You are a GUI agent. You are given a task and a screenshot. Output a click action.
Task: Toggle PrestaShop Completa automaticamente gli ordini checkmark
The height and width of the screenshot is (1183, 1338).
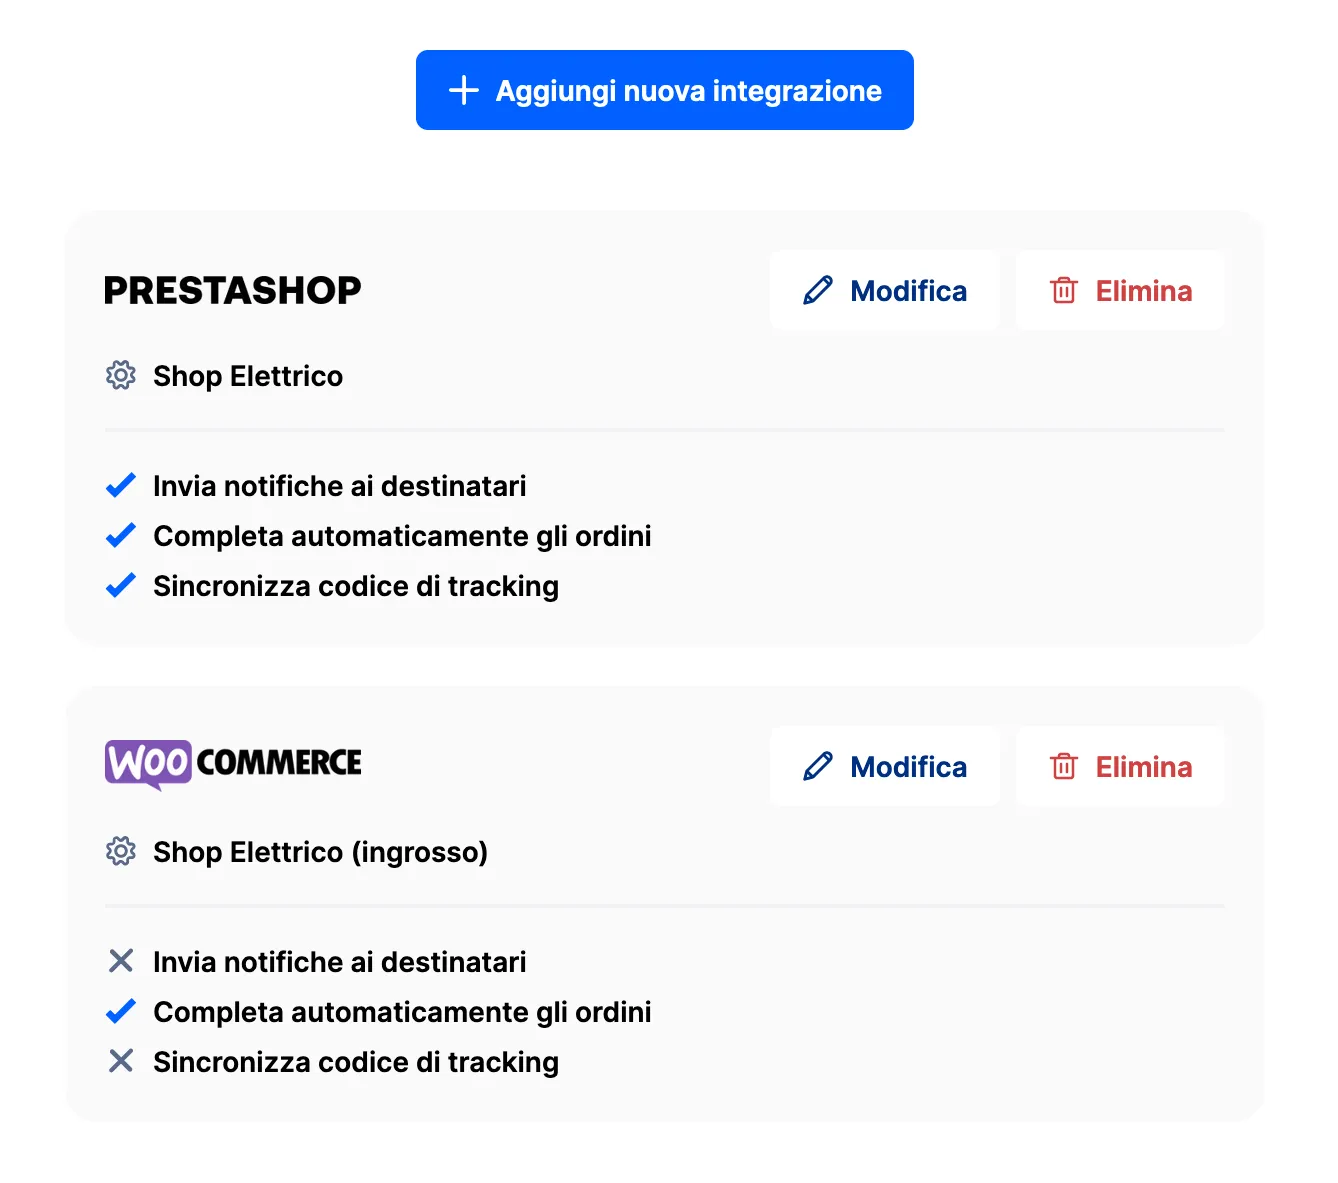click(121, 536)
